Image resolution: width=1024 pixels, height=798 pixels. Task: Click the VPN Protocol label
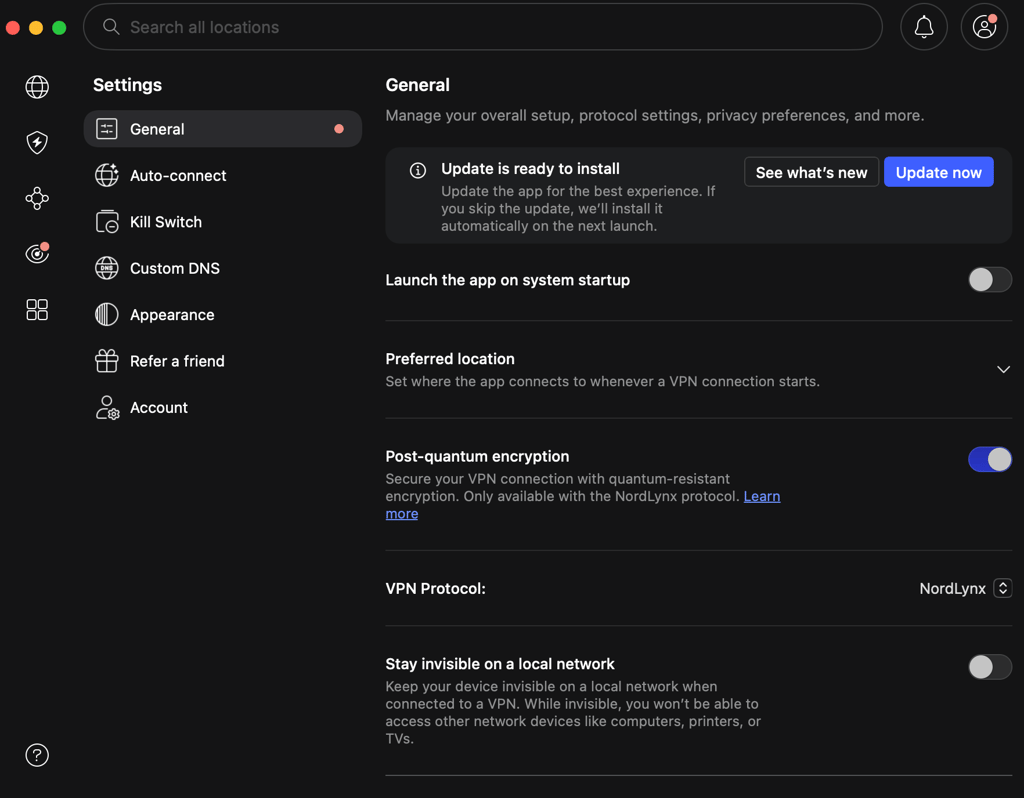point(436,588)
